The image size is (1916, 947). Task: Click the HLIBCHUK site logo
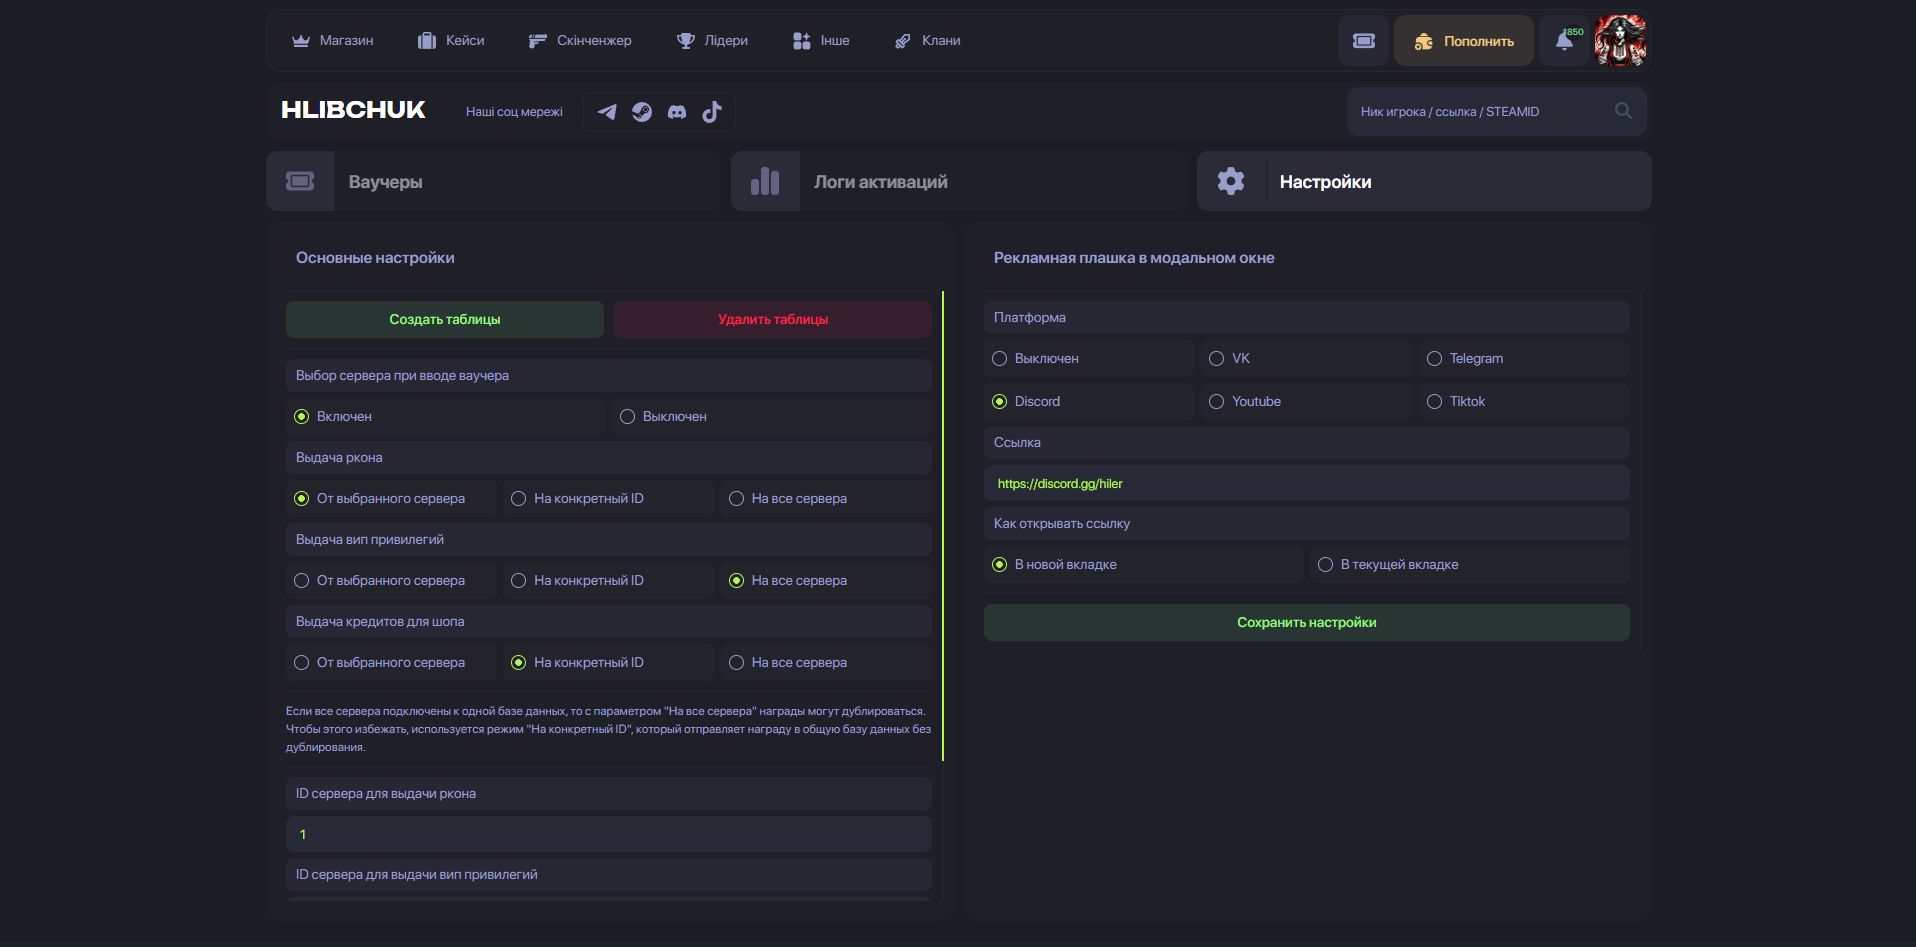point(353,110)
